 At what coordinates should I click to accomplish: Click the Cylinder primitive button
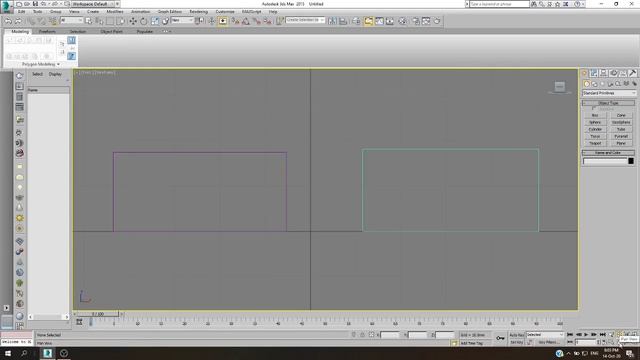coord(595,129)
